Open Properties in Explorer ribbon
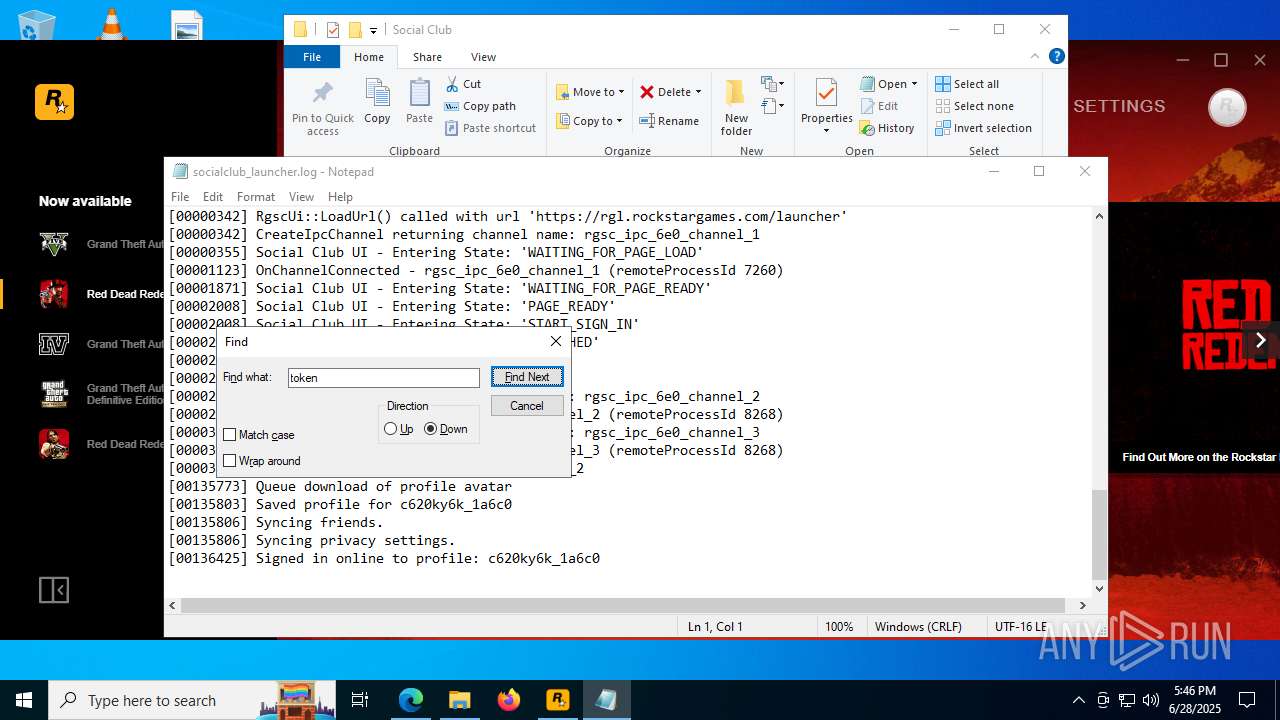 point(826,106)
